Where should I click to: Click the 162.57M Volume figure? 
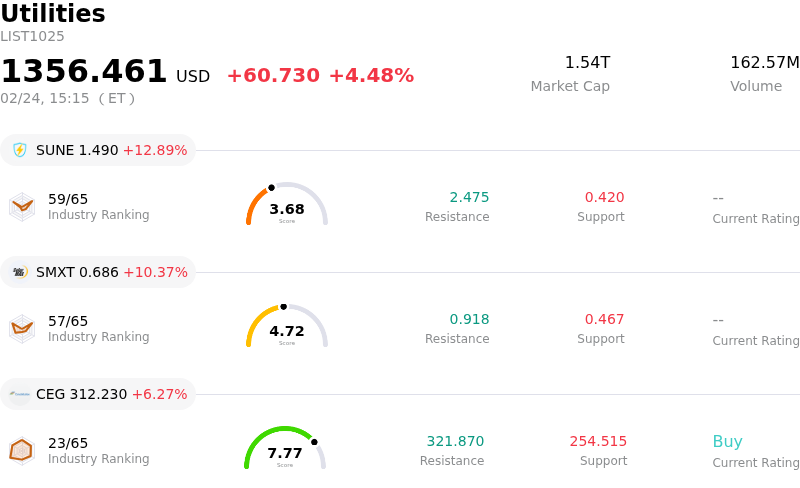[x=764, y=63]
